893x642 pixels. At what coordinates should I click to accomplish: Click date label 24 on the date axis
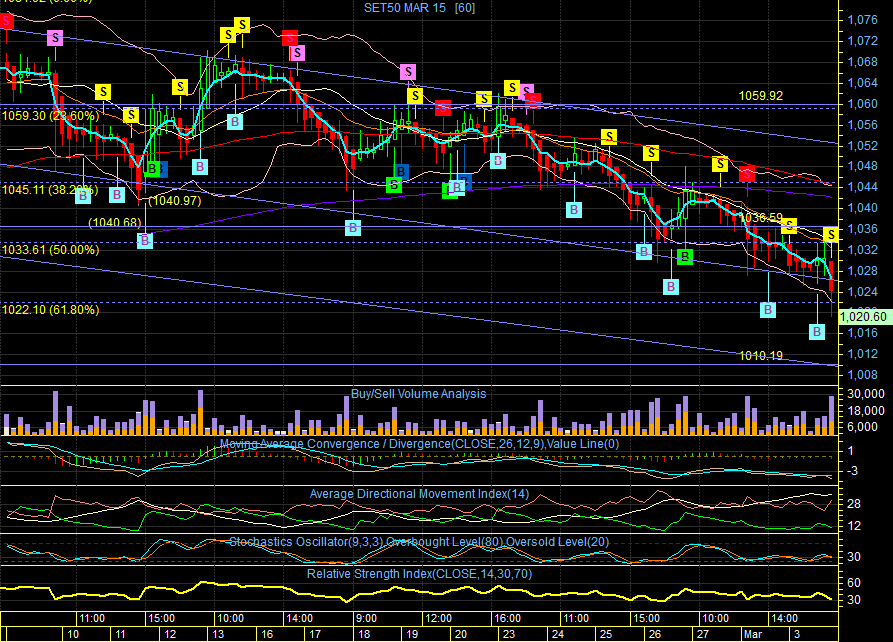(x=558, y=634)
